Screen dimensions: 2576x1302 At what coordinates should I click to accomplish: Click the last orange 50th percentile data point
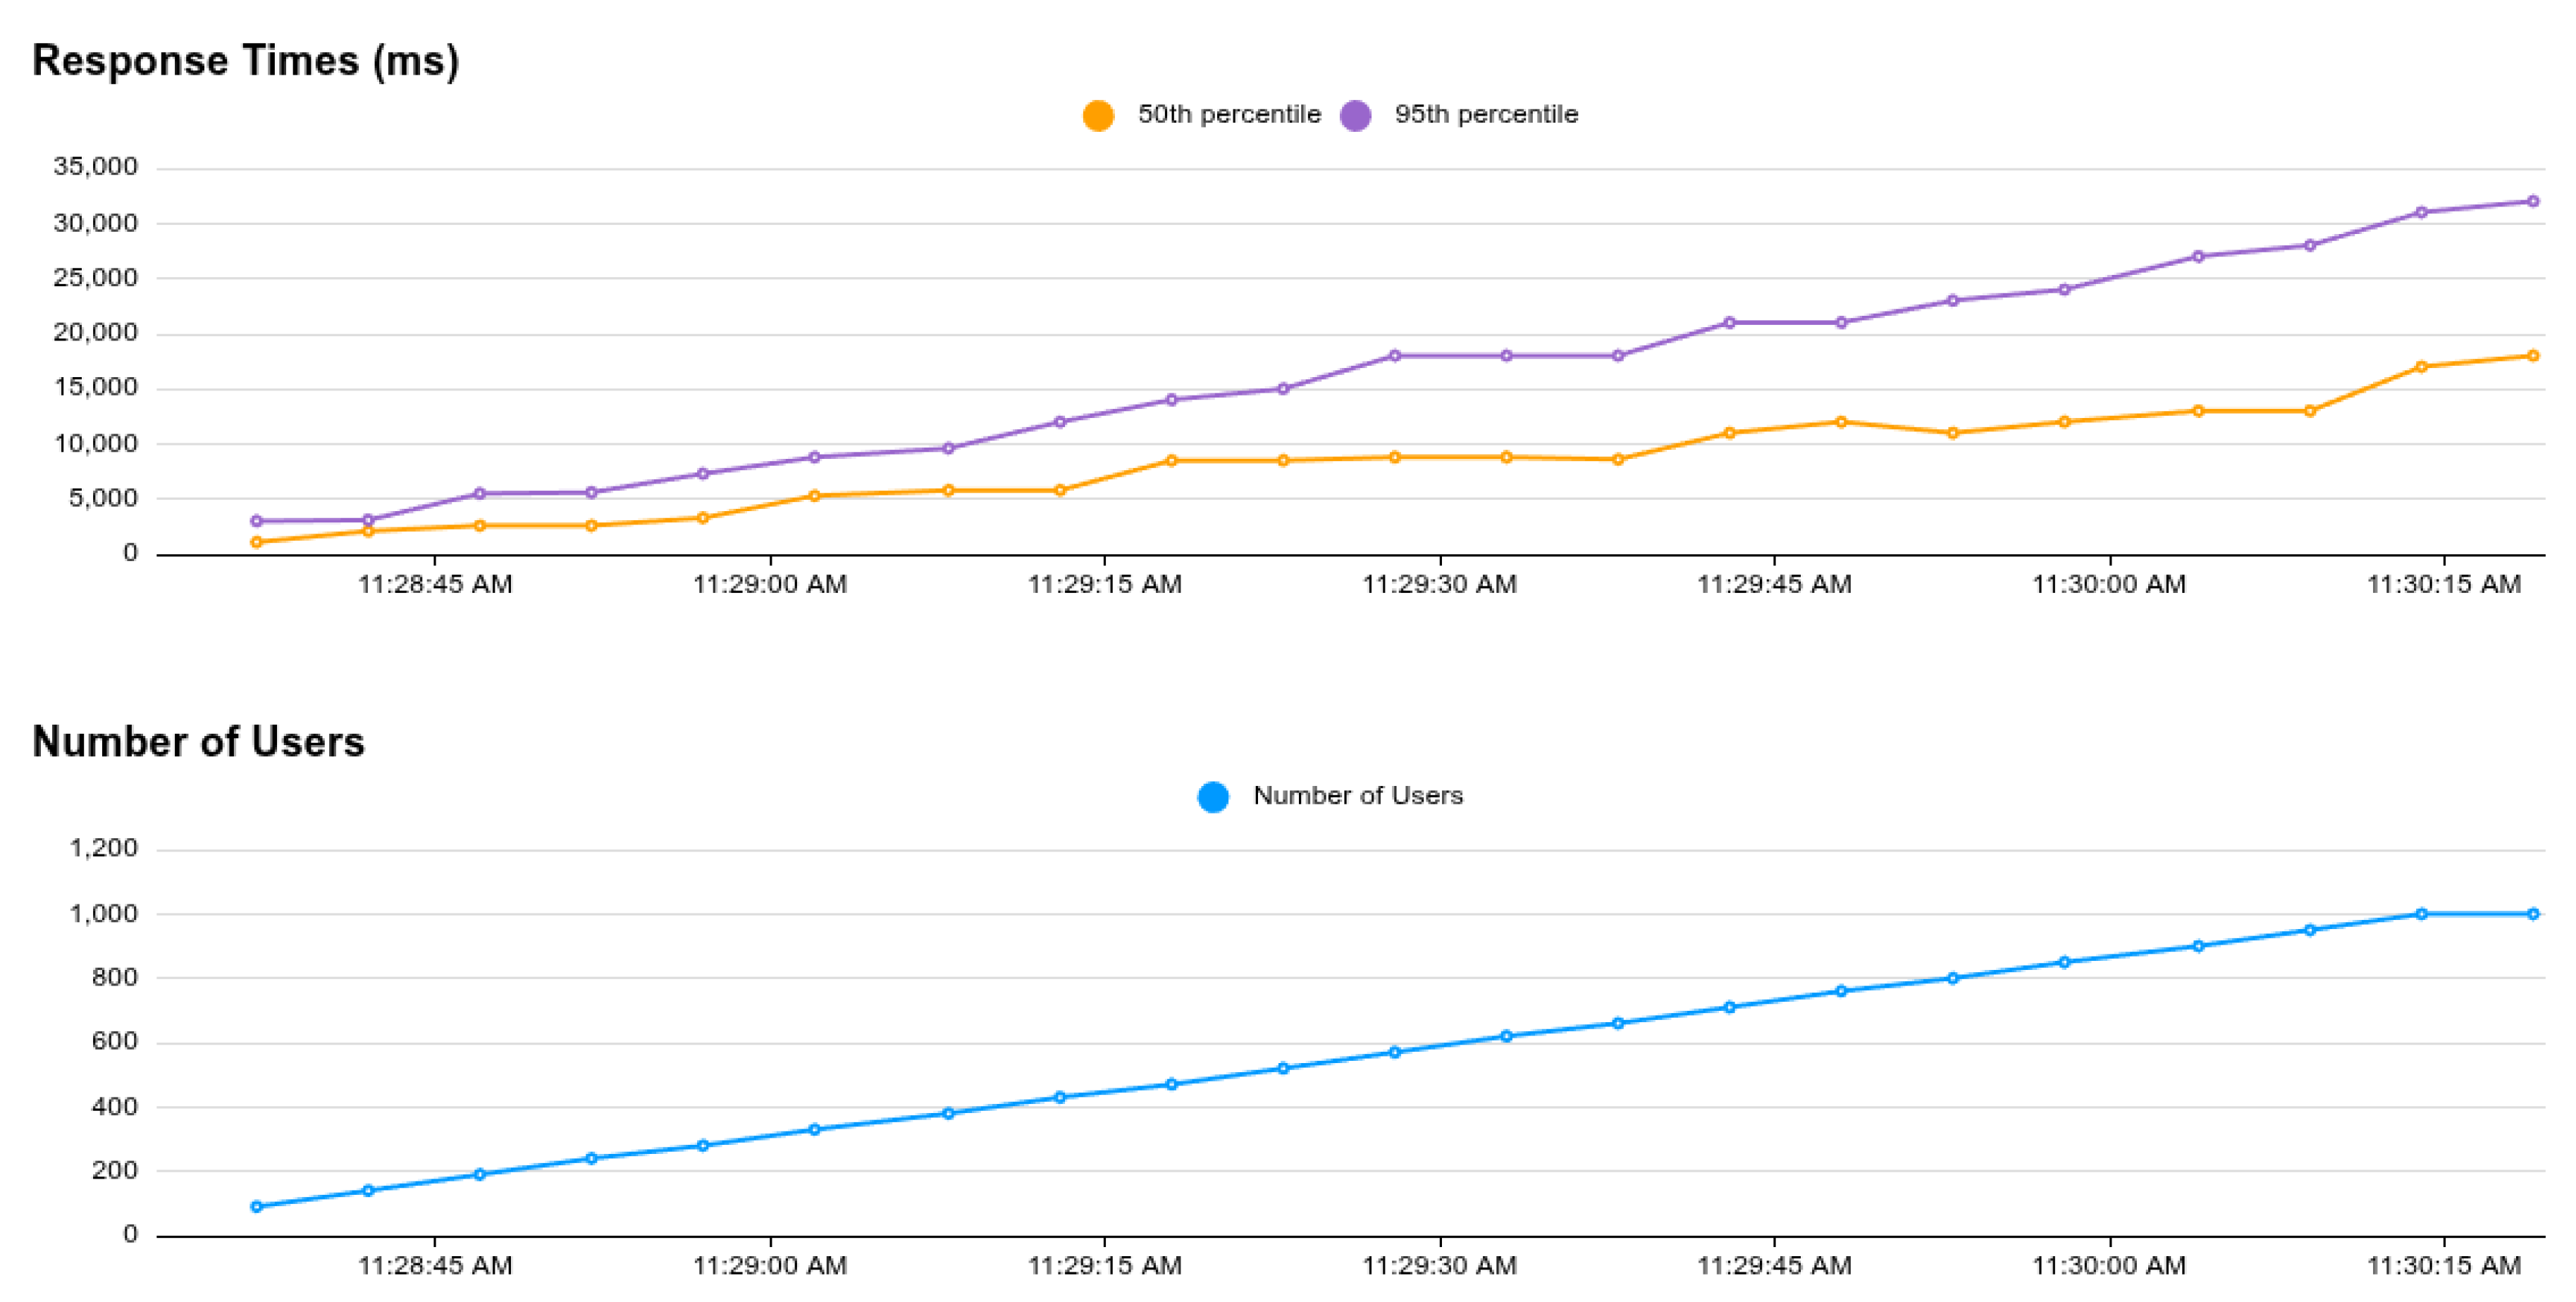[x=2533, y=356]
